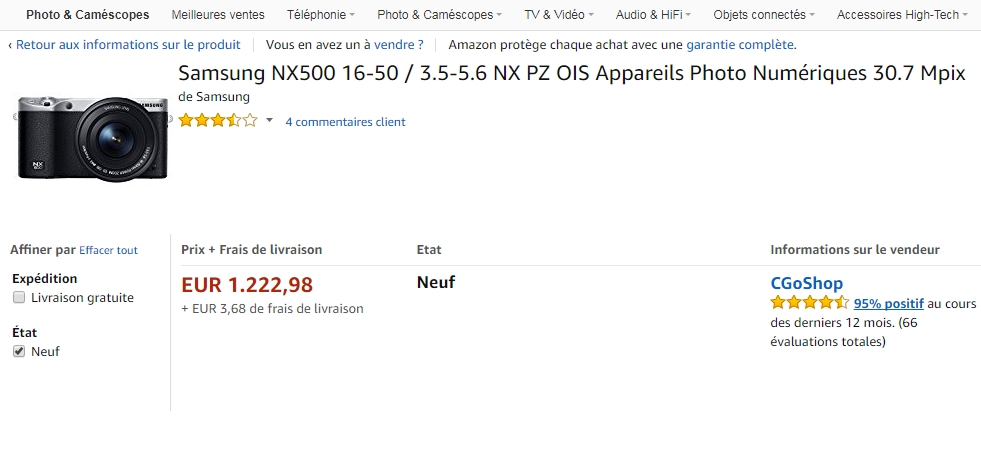
Task: Clear filters with Effacer tout
Action: click(108, 250)
